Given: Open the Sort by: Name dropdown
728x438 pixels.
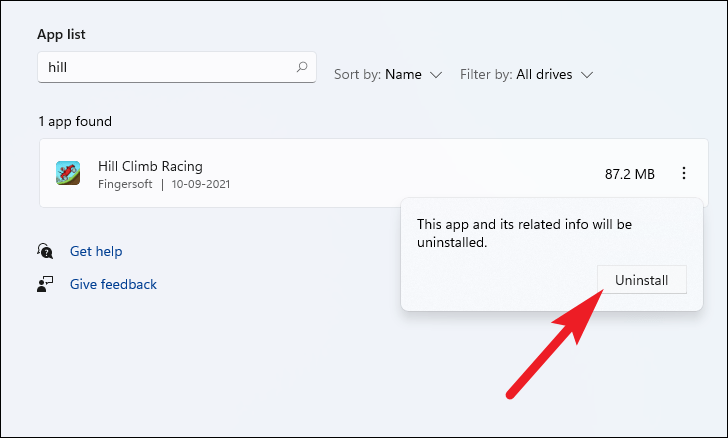Looking at the screenshot, I should (x=388, y=74).
